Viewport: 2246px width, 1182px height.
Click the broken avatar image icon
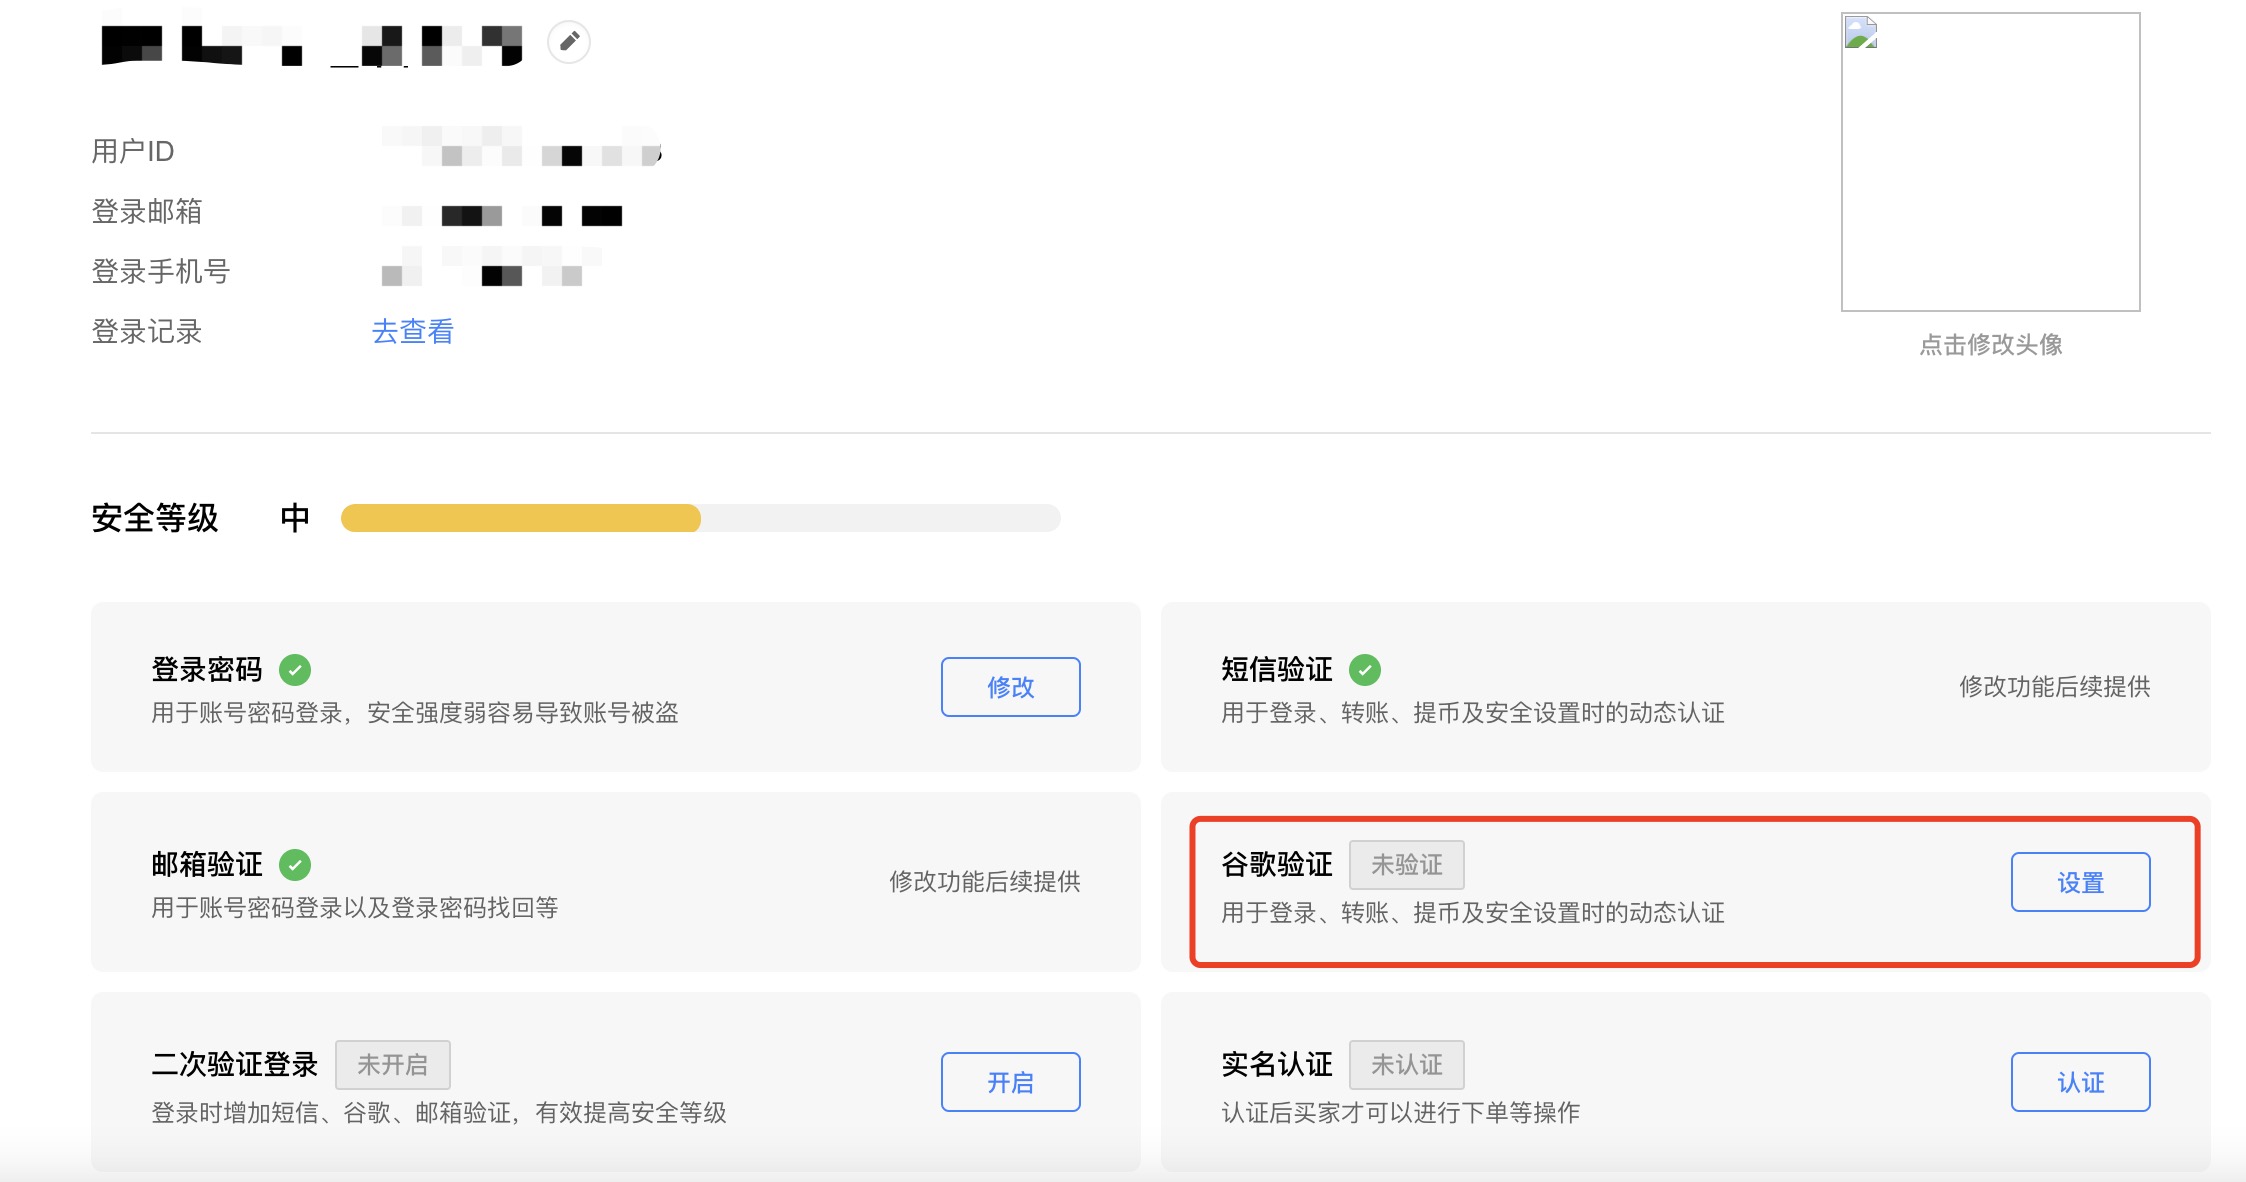[x=1861, y=33]
